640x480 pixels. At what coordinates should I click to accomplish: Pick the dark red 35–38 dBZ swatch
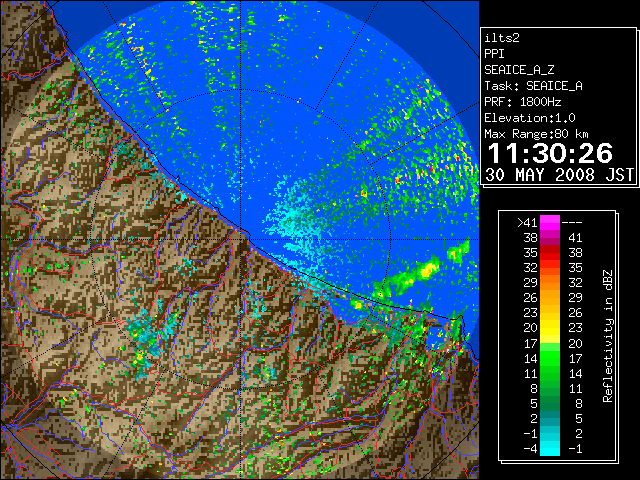click(550, 253)
